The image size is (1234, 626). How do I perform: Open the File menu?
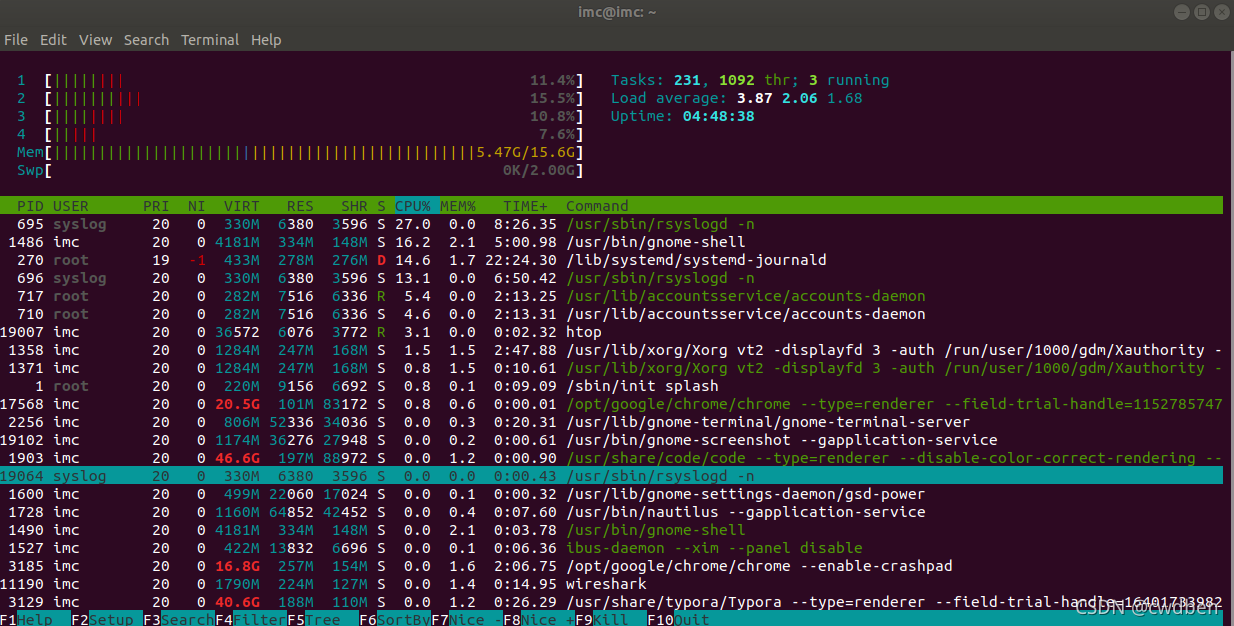pyautogui.click(x=16, y=40)
